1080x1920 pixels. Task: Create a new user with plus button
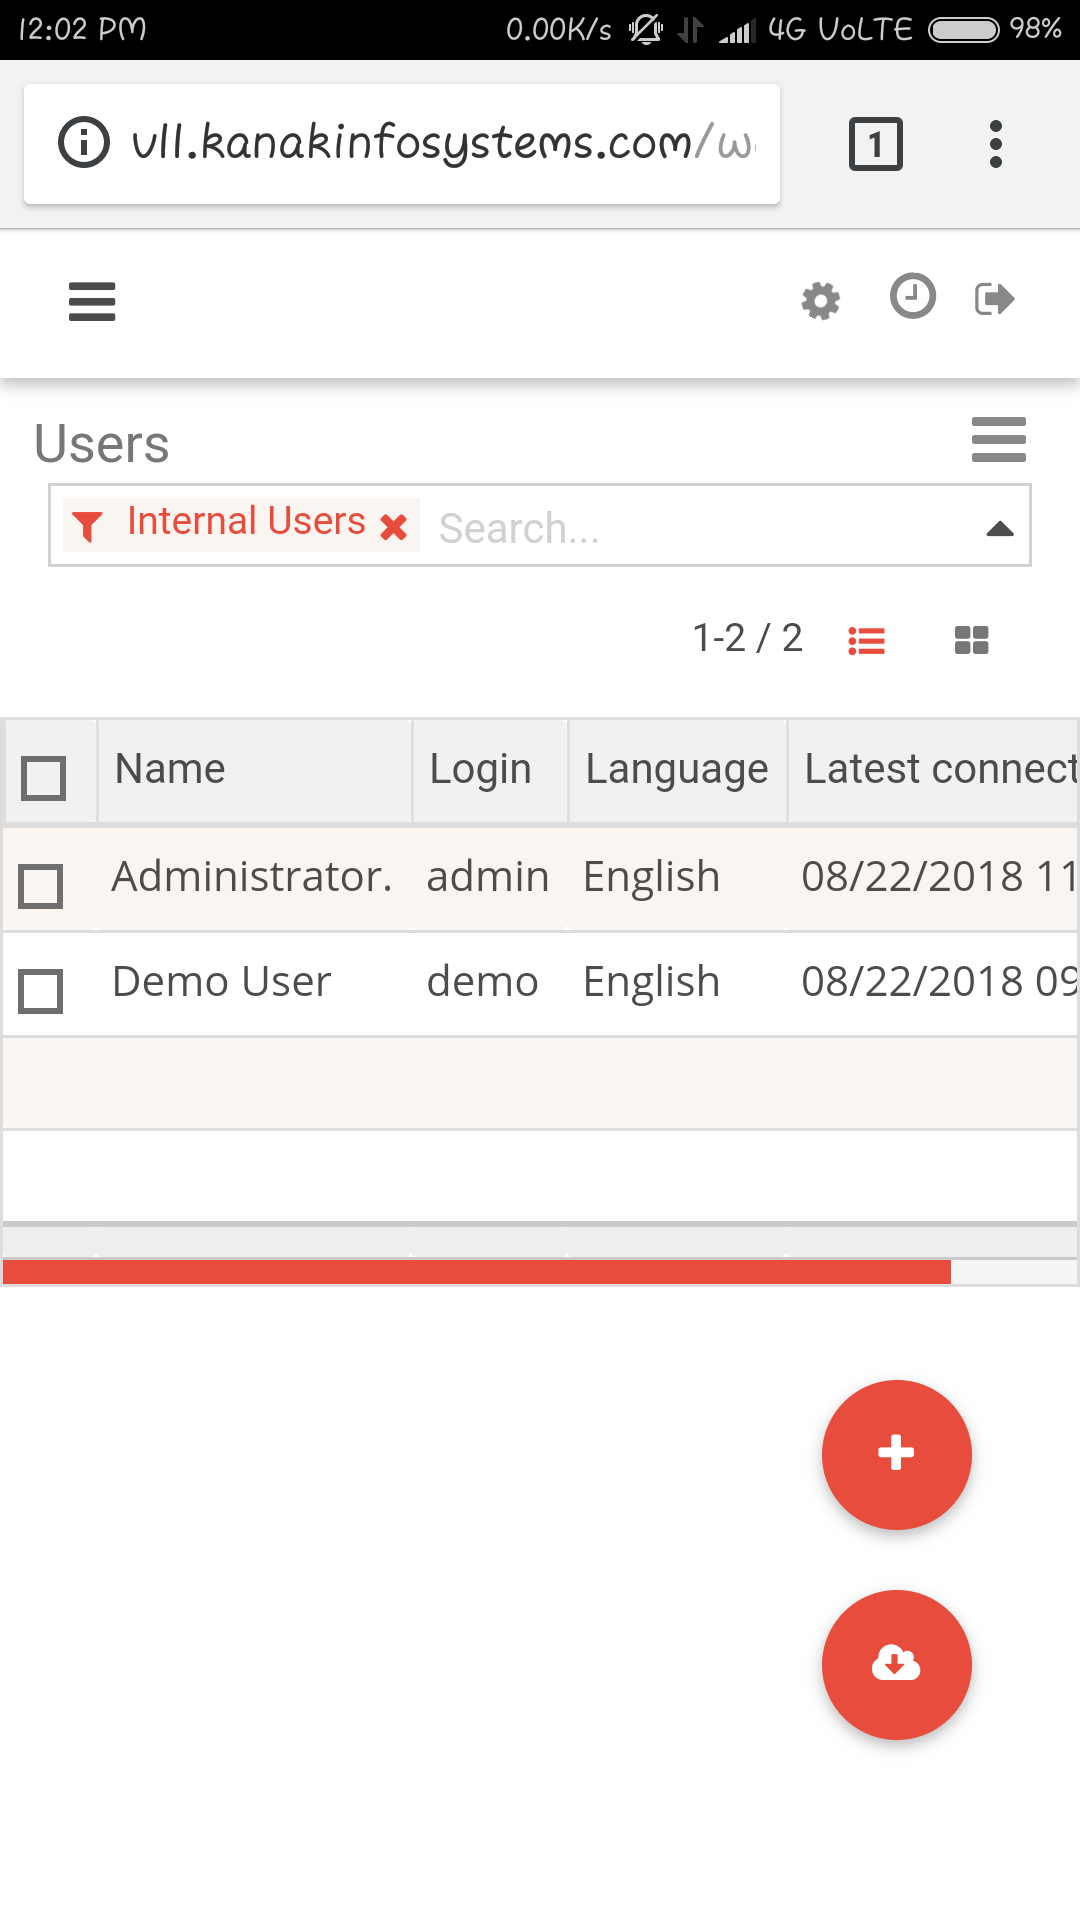(896, 1454)
